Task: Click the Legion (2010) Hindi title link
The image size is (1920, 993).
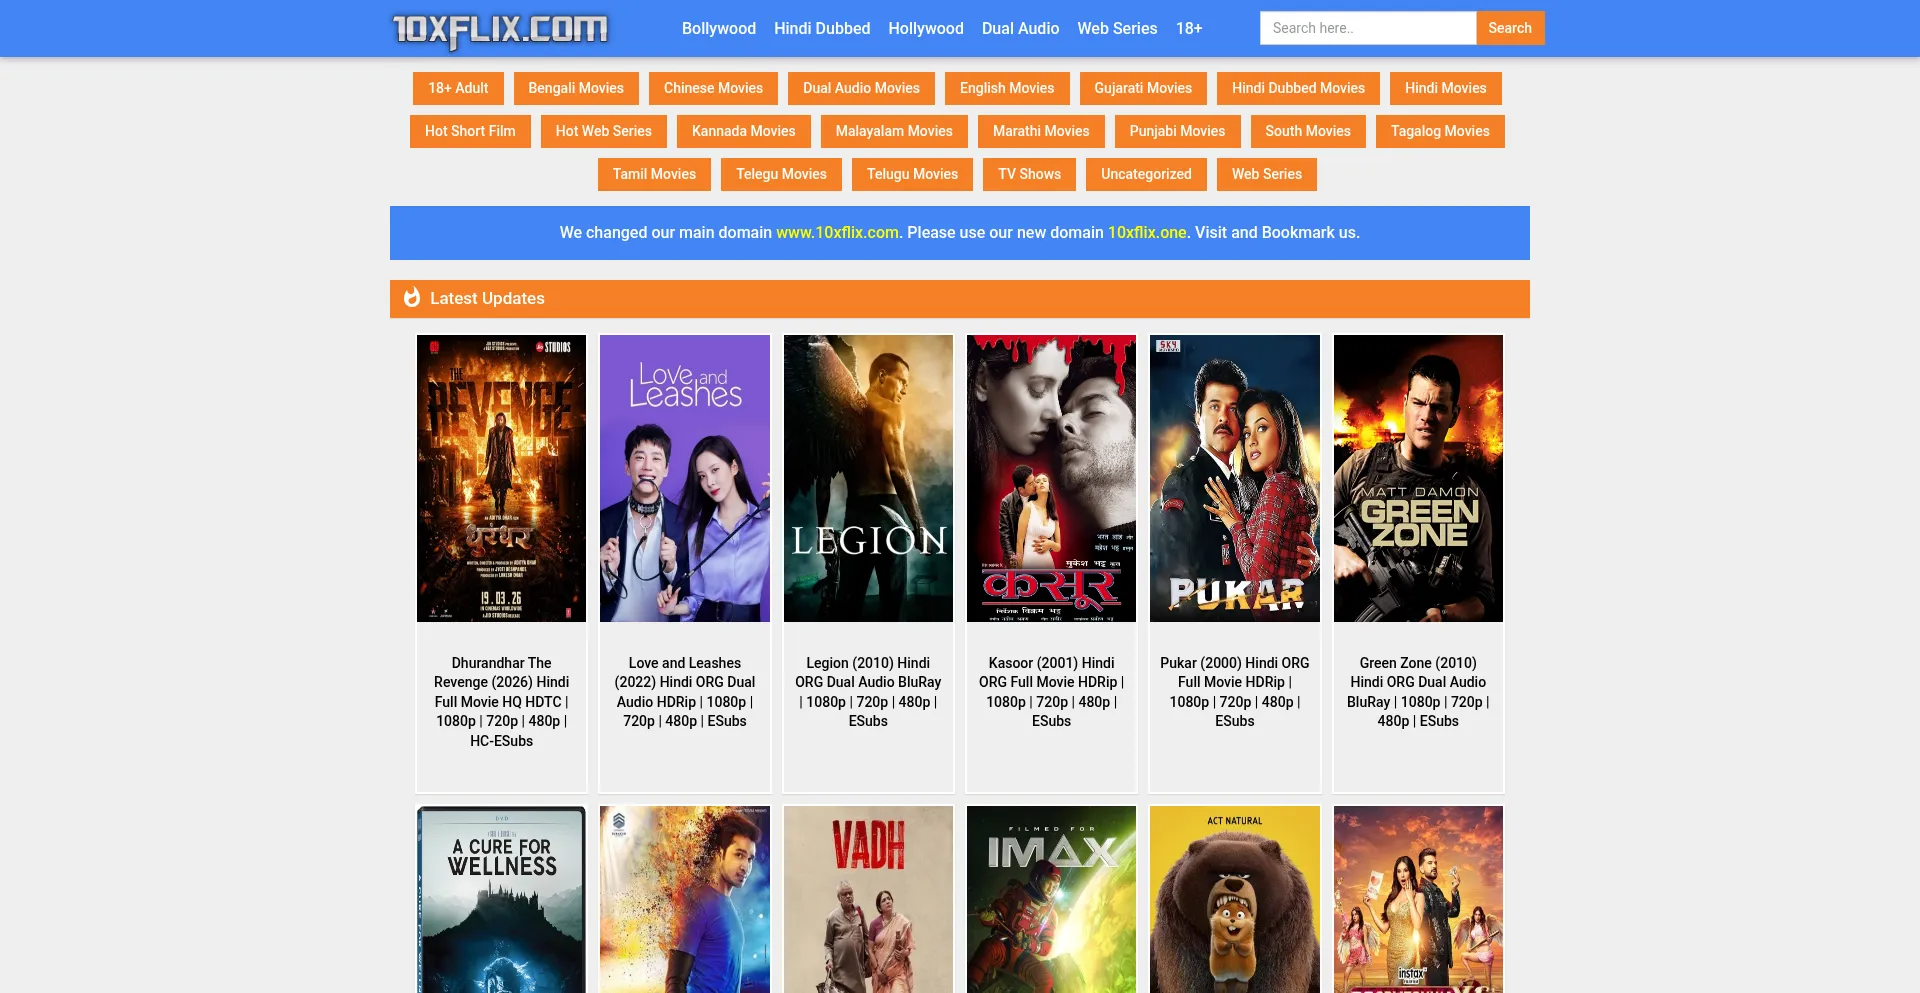Action: [868, 692]
